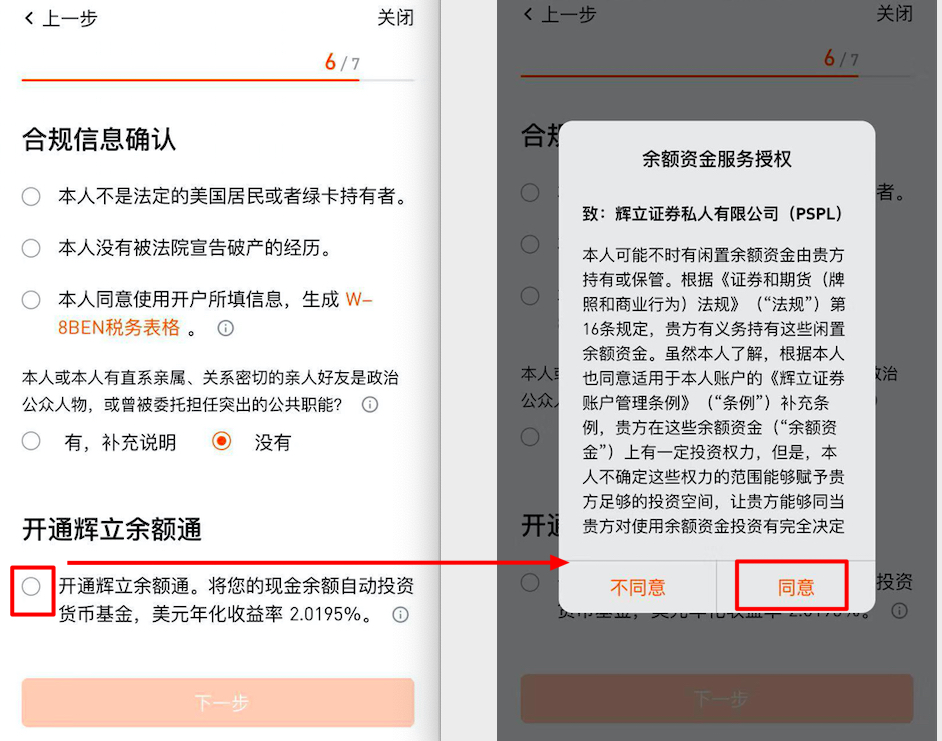Select third compliance radio in right dimmed screen
The image size is (942, 741).
coord(530,296)
